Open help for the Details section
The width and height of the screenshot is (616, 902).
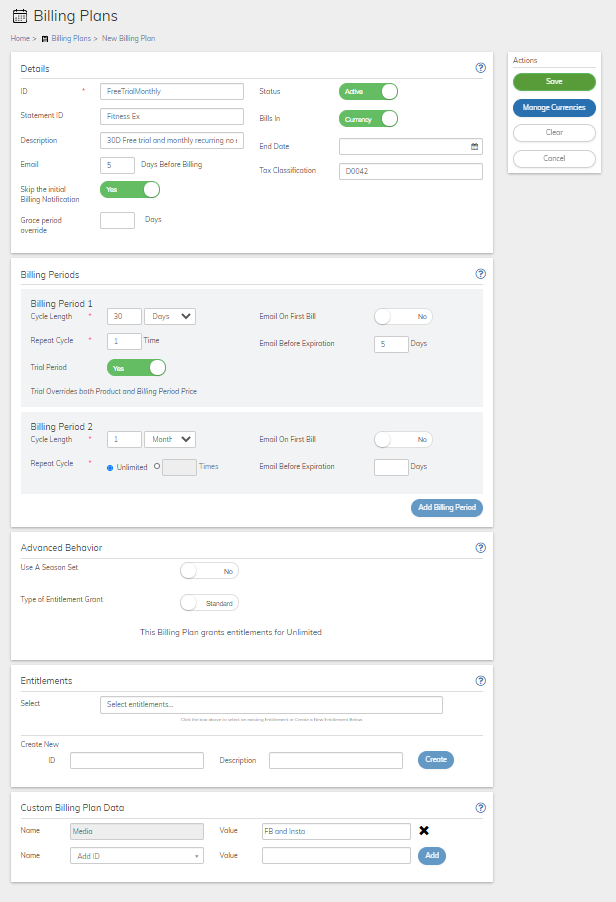click(481, 68)
